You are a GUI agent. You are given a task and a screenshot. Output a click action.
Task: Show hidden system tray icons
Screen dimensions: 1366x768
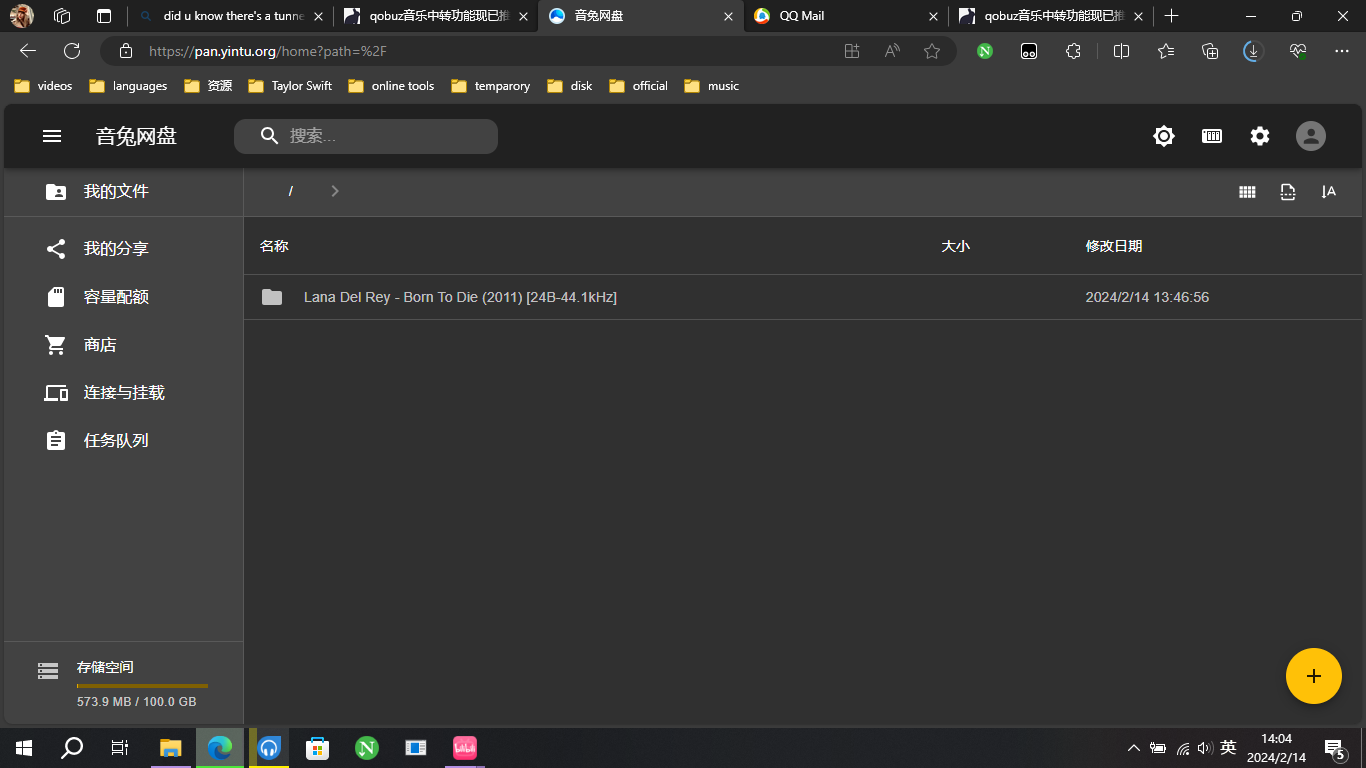(1133, 748)
